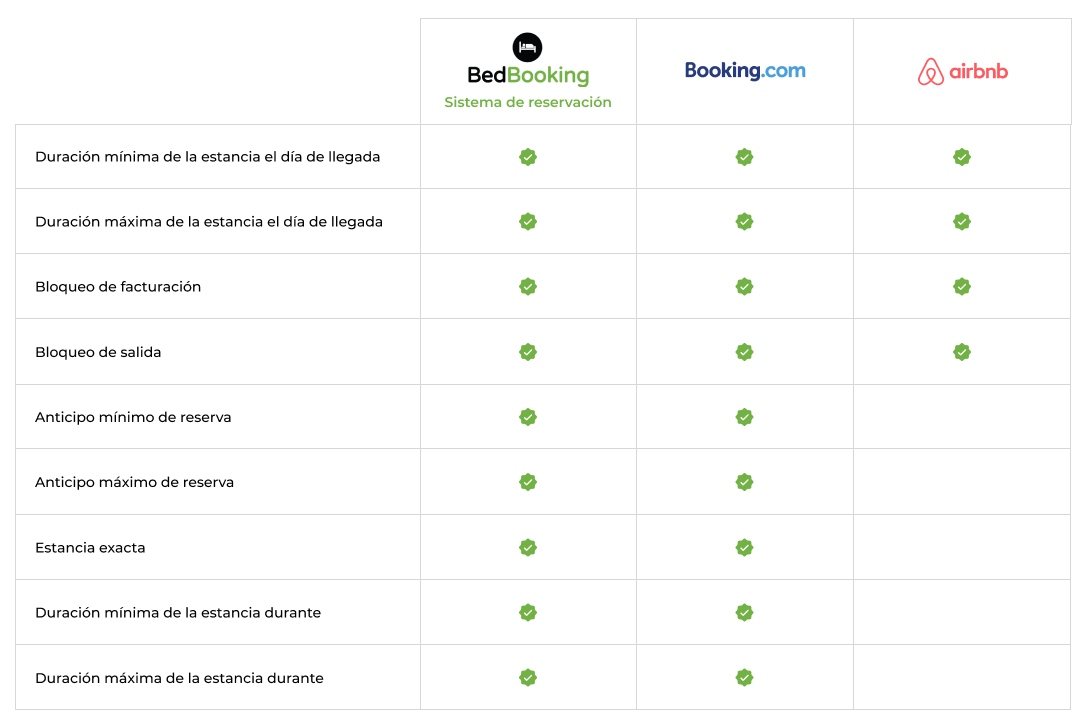The width and height of the screenshot is (1087, 728).
Task: Click airbnb checkmark for Bloqueo de salida
Action: pos(962,352)
